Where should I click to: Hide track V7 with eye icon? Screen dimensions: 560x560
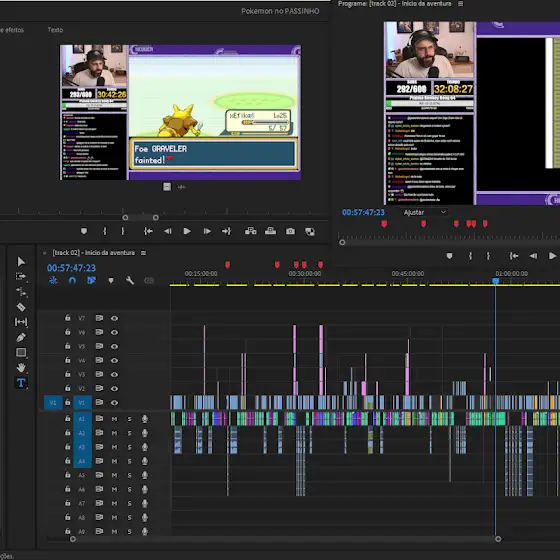(114, 318)
